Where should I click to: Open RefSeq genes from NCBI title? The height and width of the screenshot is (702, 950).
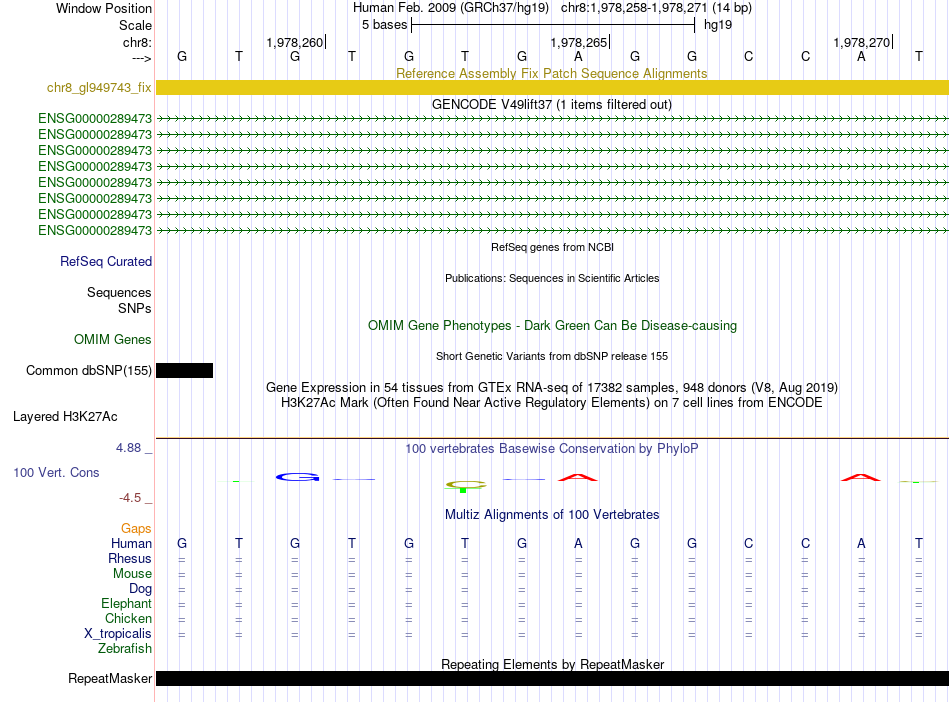pos(552,247)
